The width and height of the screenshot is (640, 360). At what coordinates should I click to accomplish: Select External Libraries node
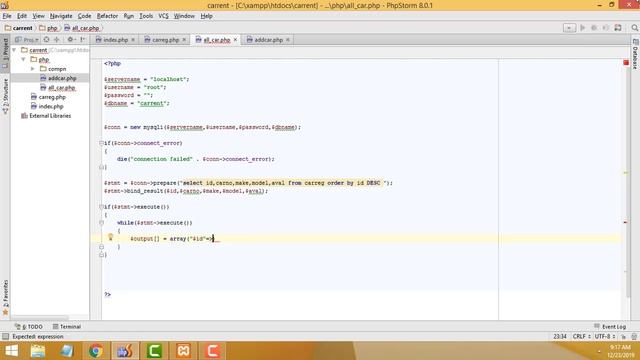tap(46, 116)
